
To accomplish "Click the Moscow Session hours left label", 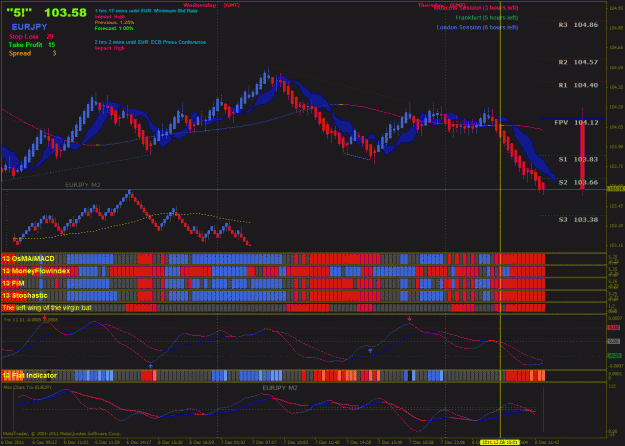I will 476,8.
